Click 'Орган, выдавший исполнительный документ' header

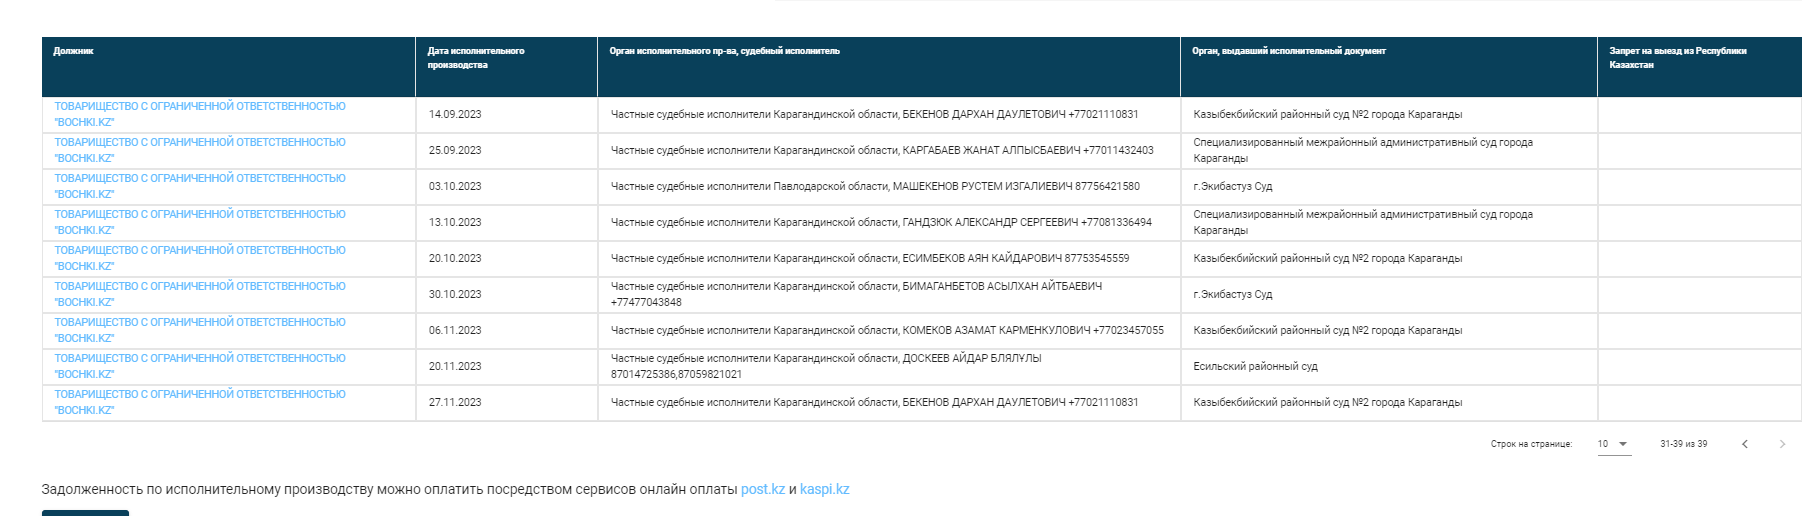[x=1288, y=51]
